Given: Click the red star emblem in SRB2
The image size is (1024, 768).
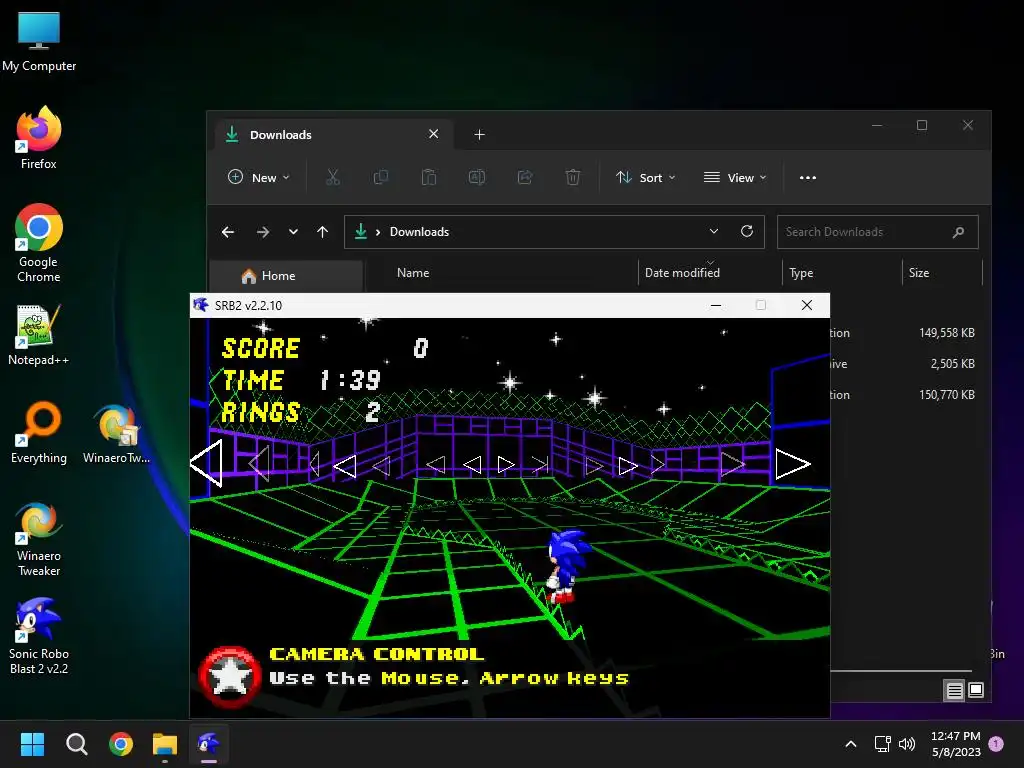Looking at the screenshot, I should point(229,677).
